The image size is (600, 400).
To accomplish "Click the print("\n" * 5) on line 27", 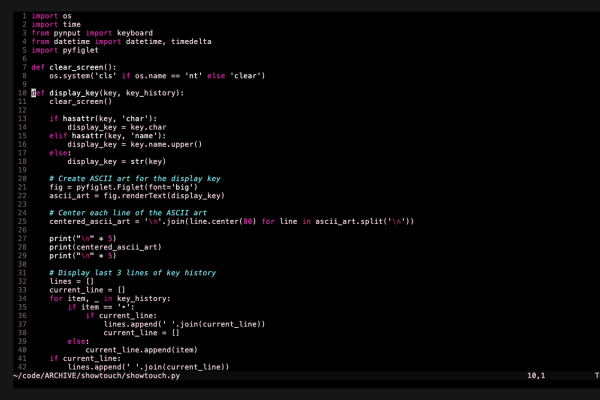I will click(83, 238).
